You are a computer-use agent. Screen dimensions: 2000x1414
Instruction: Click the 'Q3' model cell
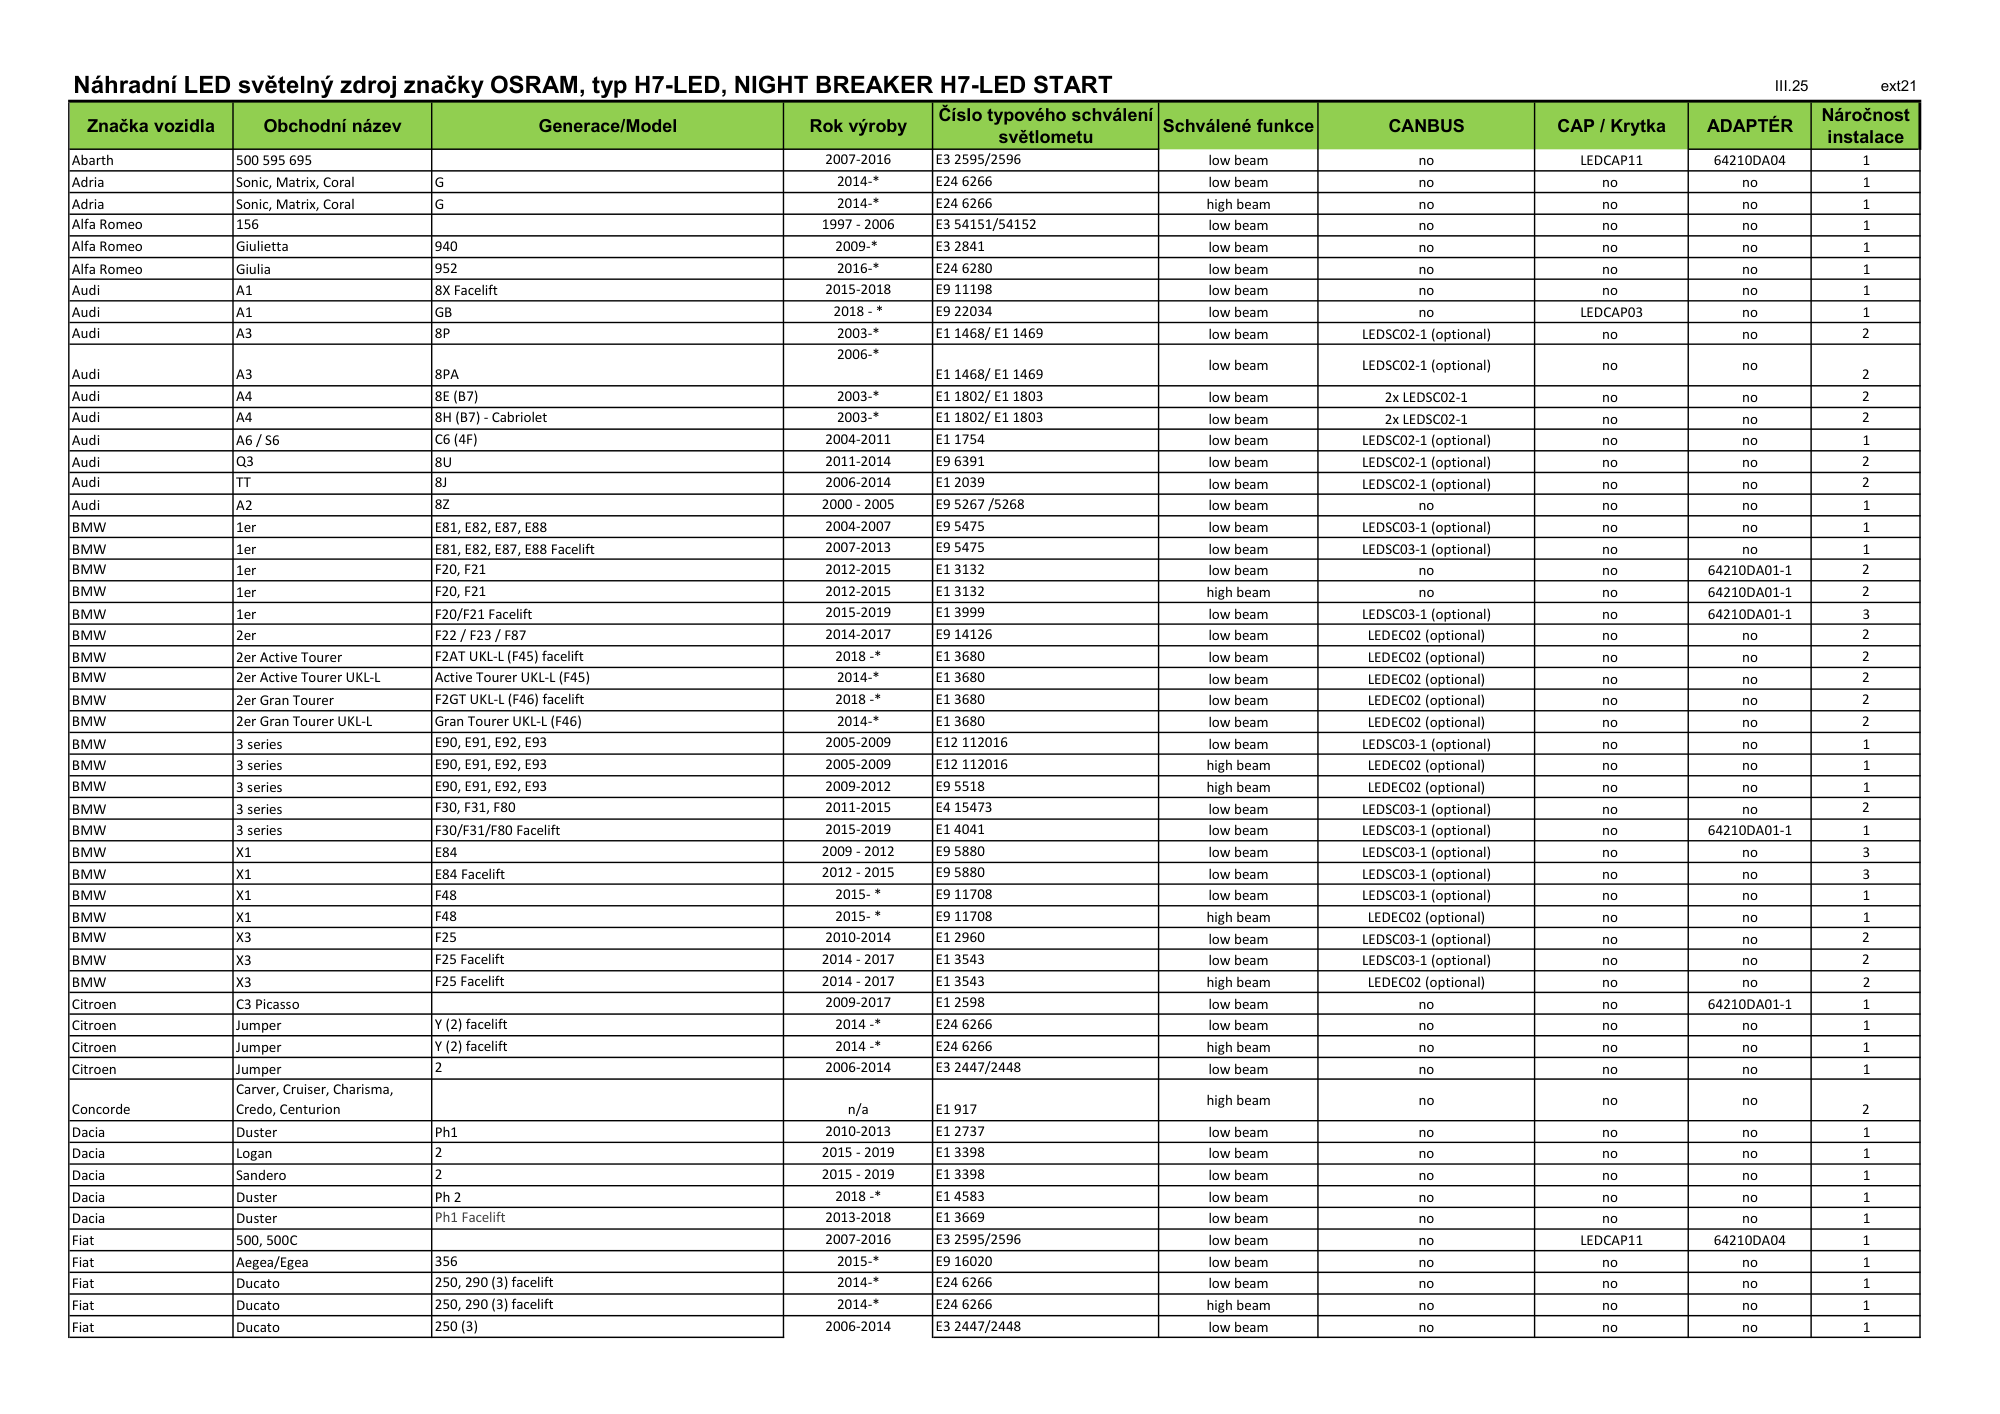(x=332, y=462)
